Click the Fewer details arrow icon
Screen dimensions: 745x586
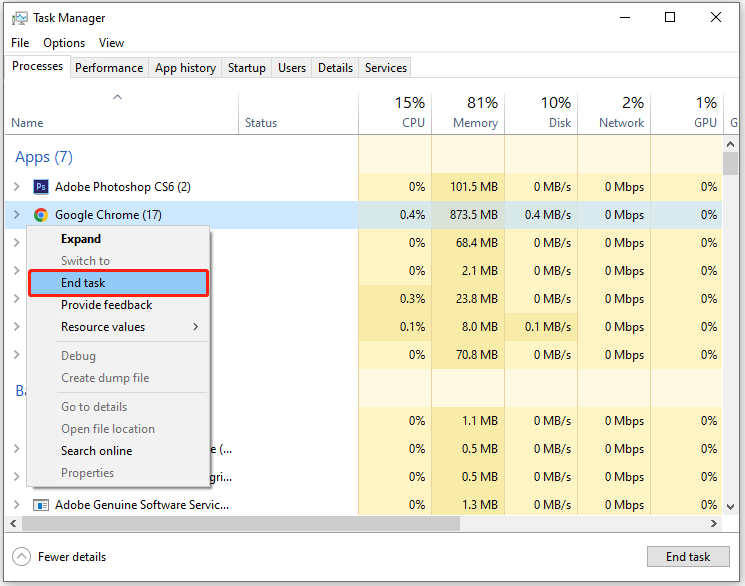click(x=21, y=557)
